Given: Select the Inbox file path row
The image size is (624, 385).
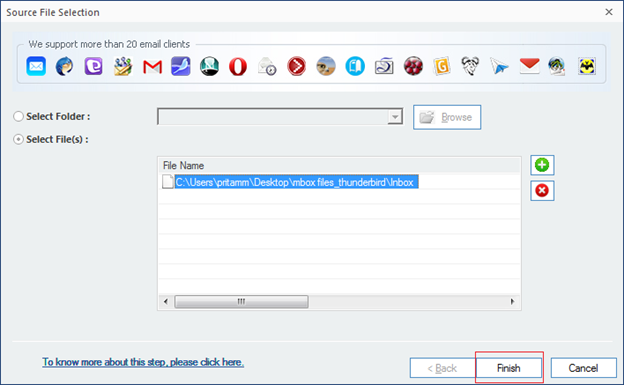Looking at the screenshot, I should pyautogui.click(x=296, y=182).
